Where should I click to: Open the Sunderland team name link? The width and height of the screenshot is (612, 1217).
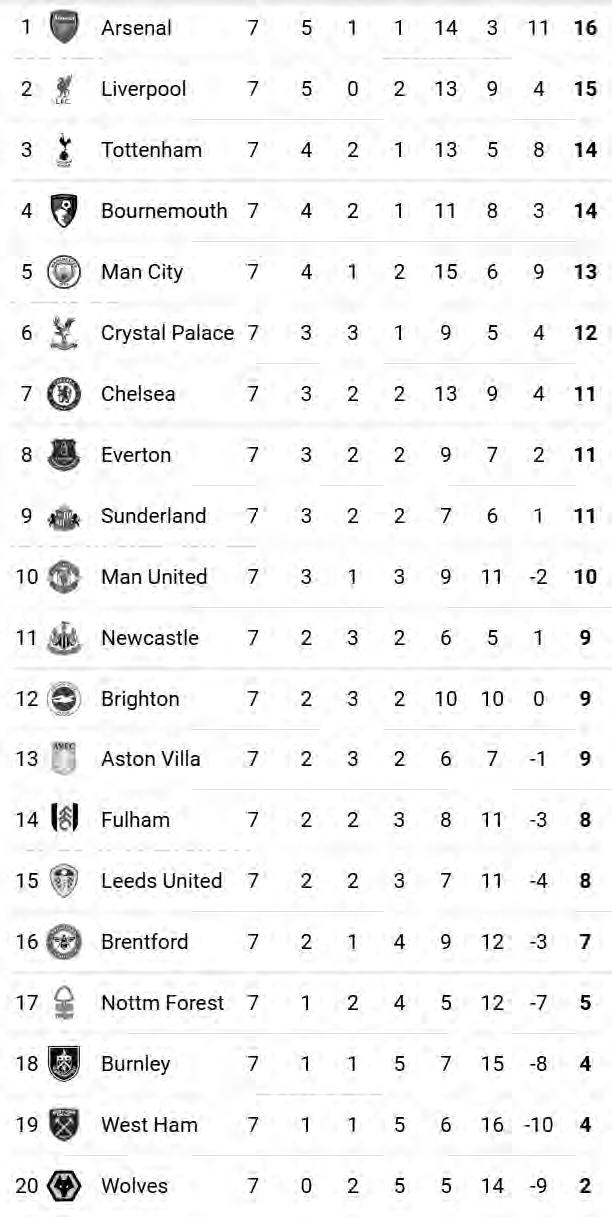pos(153,516)
